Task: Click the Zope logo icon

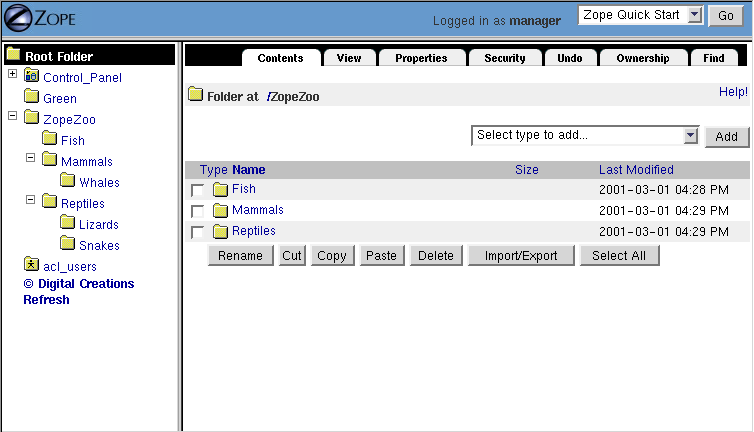Action: (20, 19)
